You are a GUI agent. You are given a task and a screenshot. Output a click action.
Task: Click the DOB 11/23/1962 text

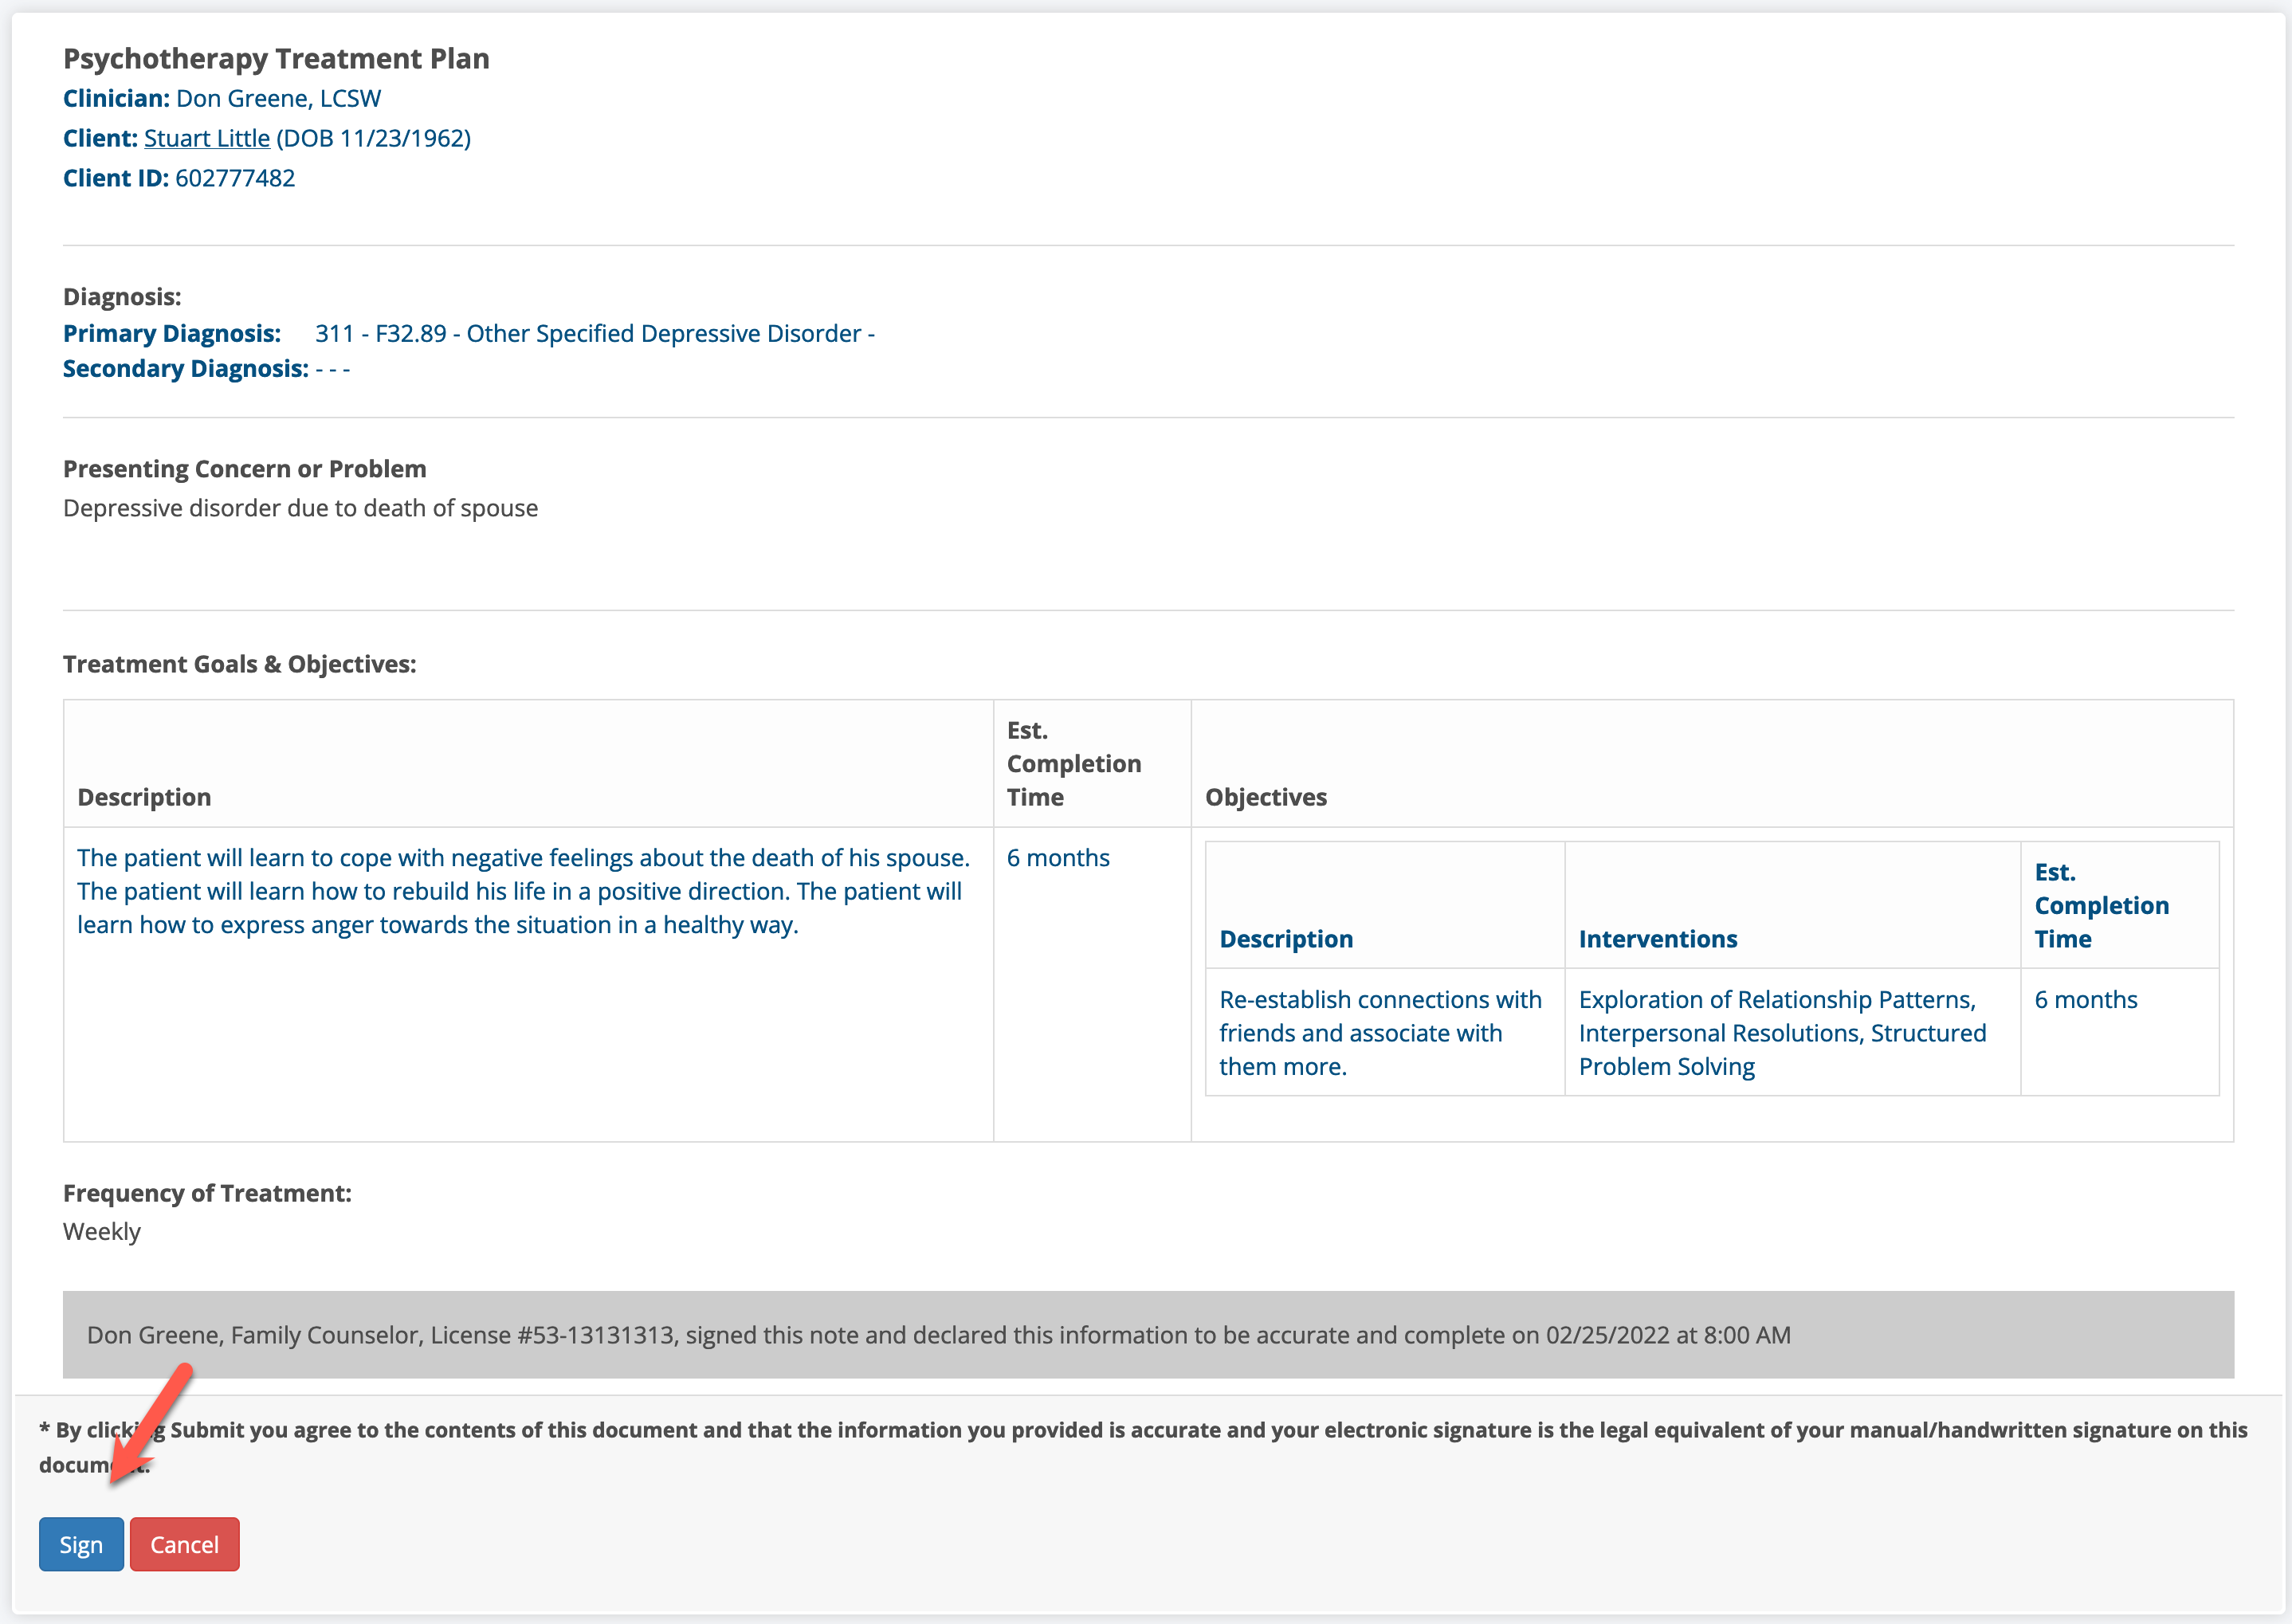click(x=373, y=138)
